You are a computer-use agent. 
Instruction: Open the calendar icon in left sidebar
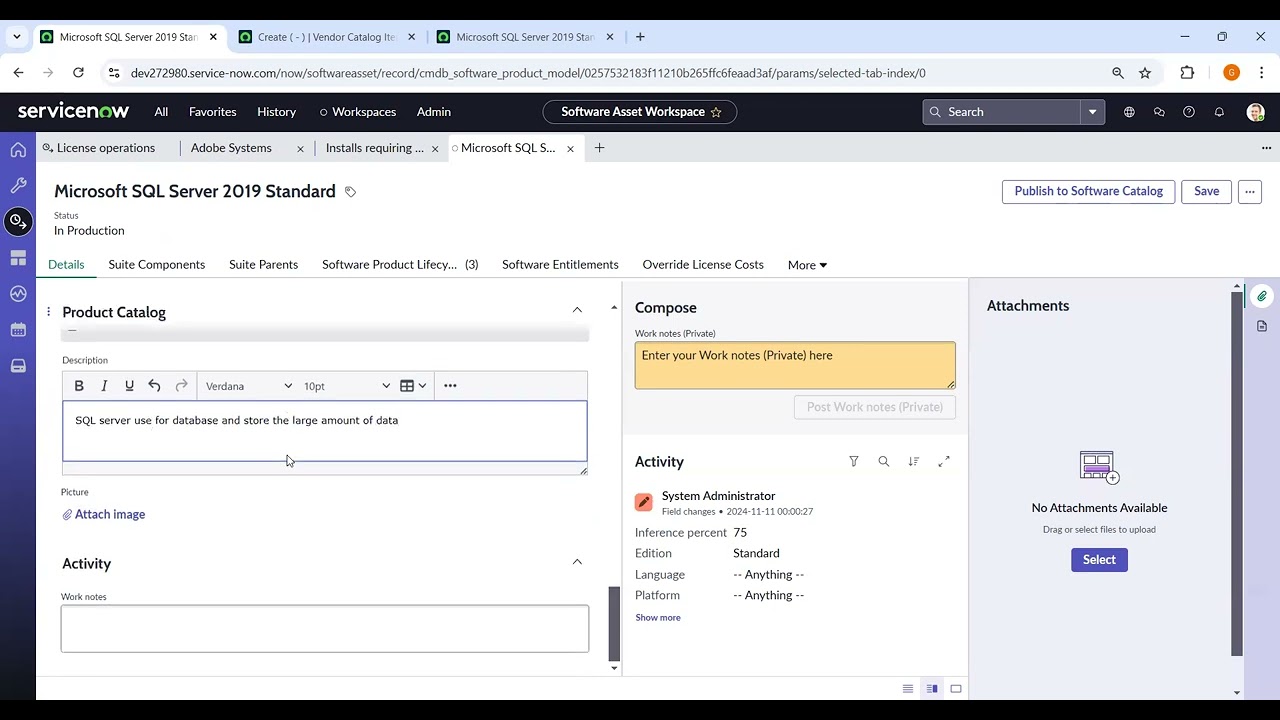click(18, 330)
